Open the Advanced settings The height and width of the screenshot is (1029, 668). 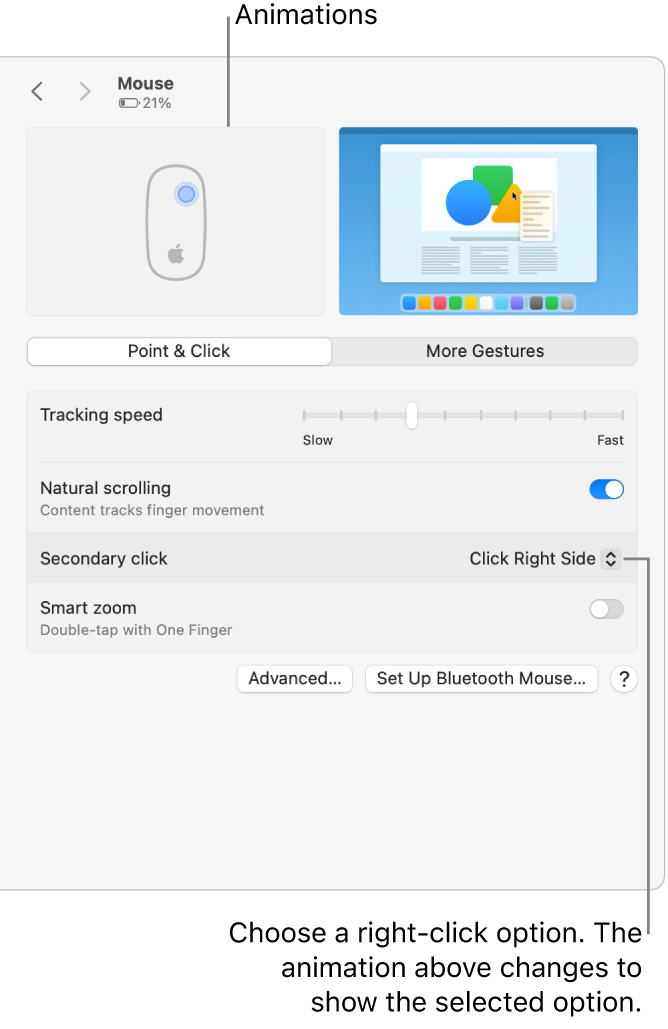[294, 679]
